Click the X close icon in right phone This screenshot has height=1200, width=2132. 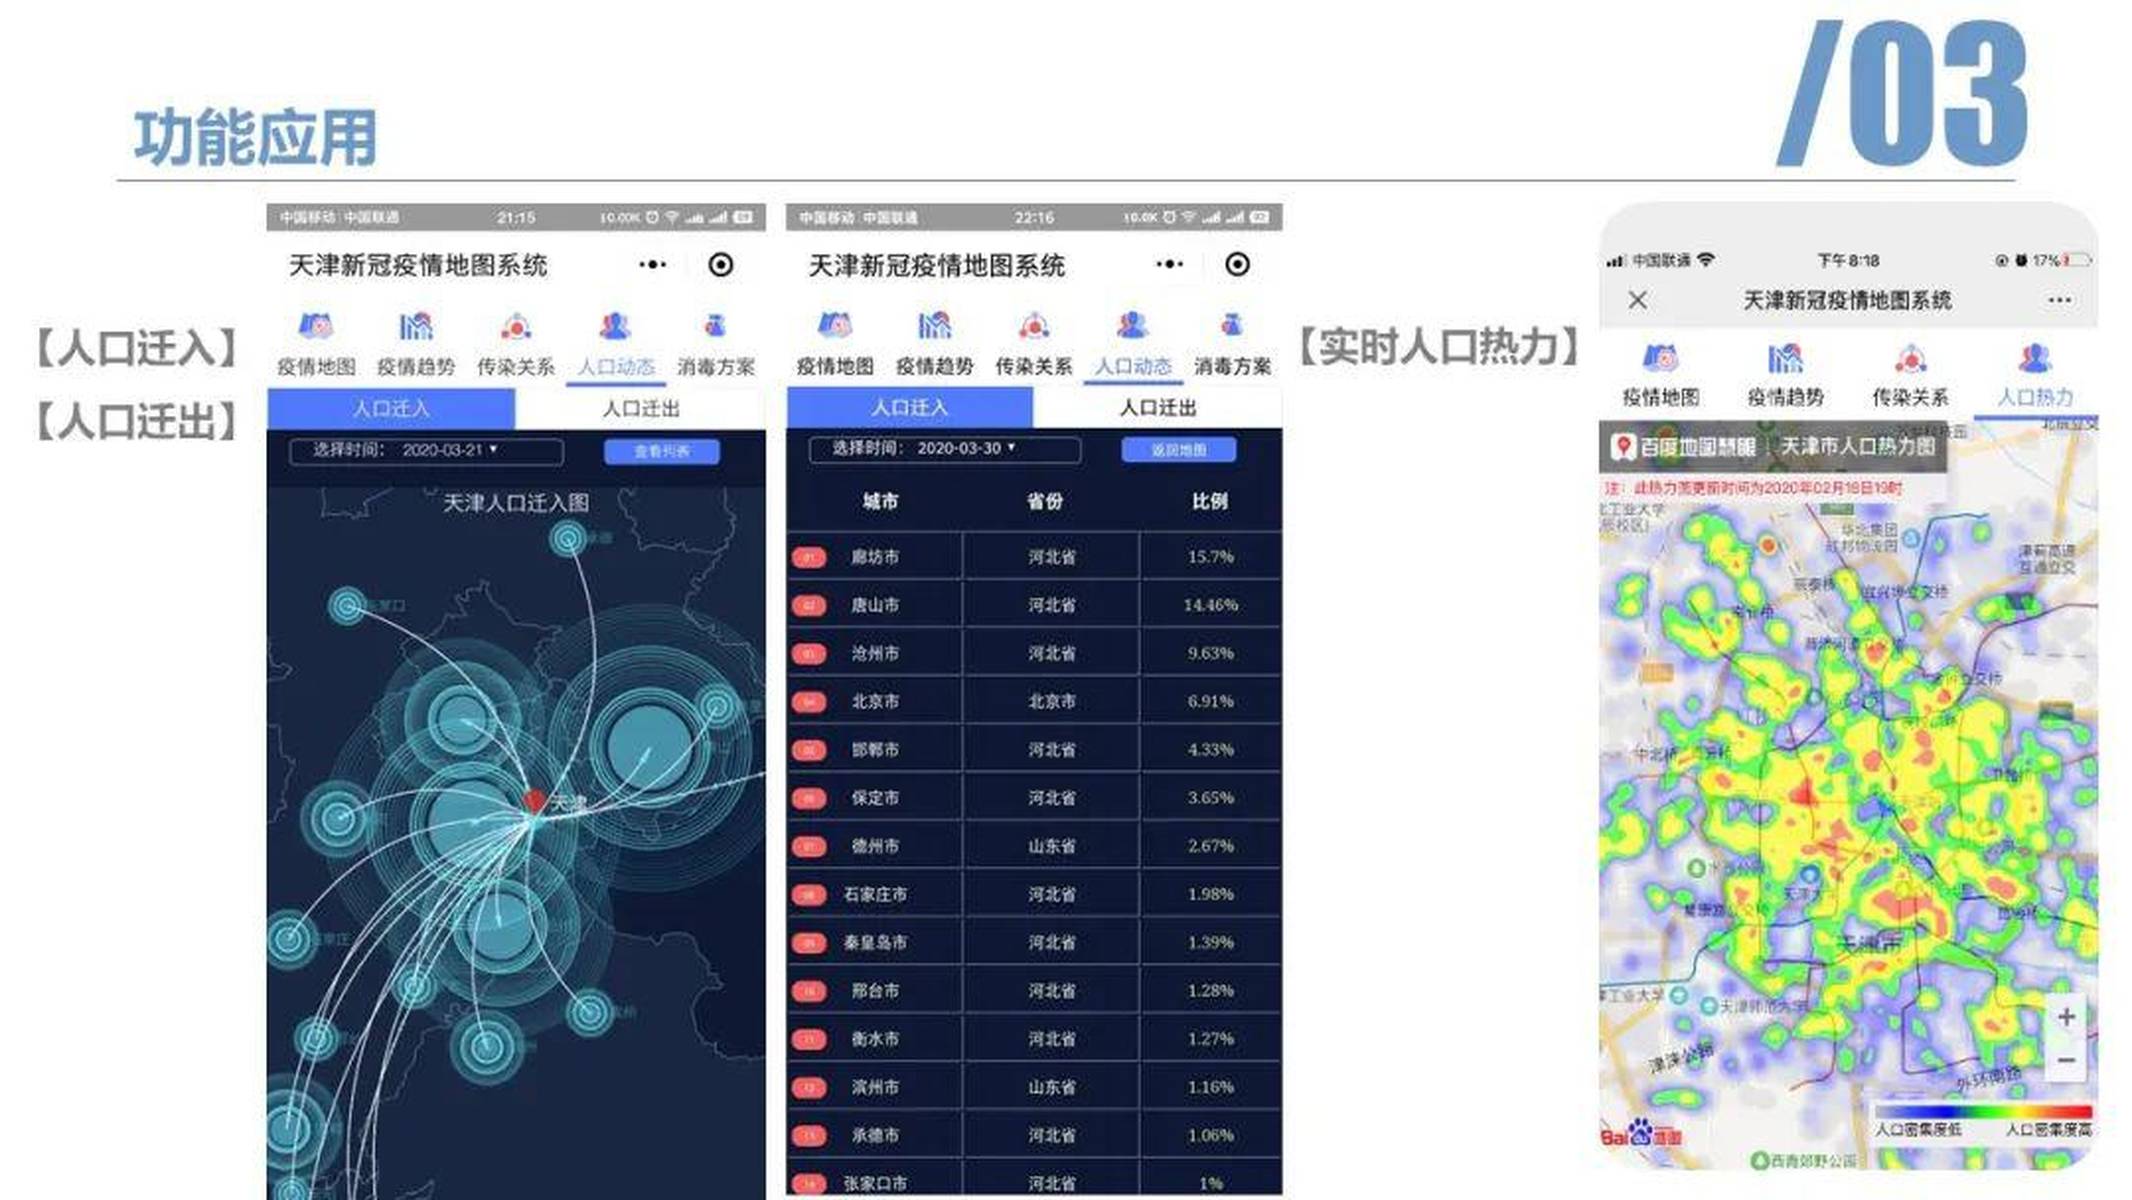tap(1637, 300)
